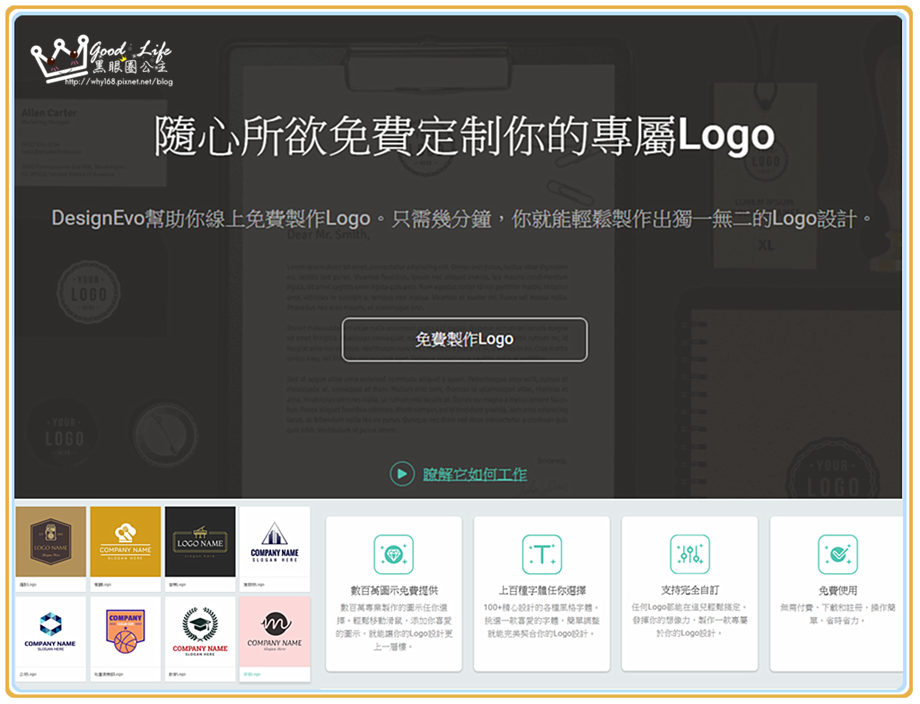Select the orange basketball shield logo template
The width and height of the screenshot is (920, 704).
coord(126,632)
